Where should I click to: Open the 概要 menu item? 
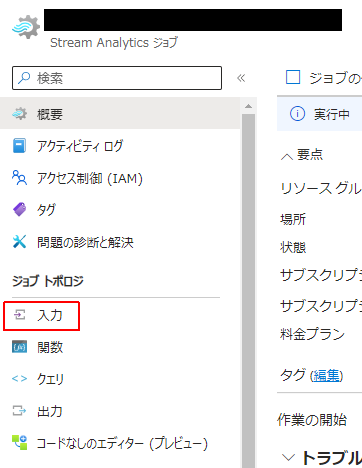click(120, 114)
